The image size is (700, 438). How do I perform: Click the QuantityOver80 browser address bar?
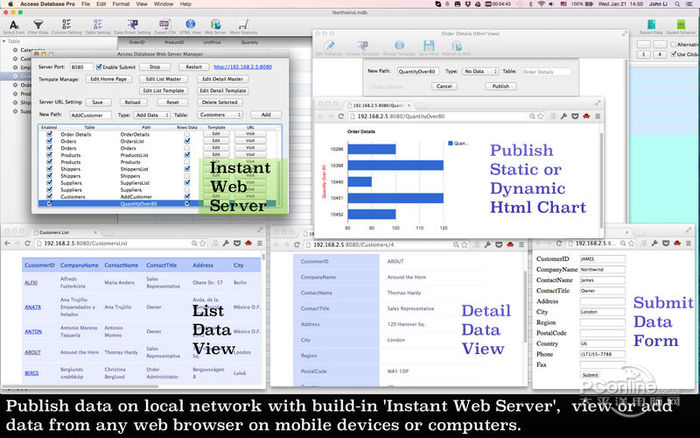440,116
